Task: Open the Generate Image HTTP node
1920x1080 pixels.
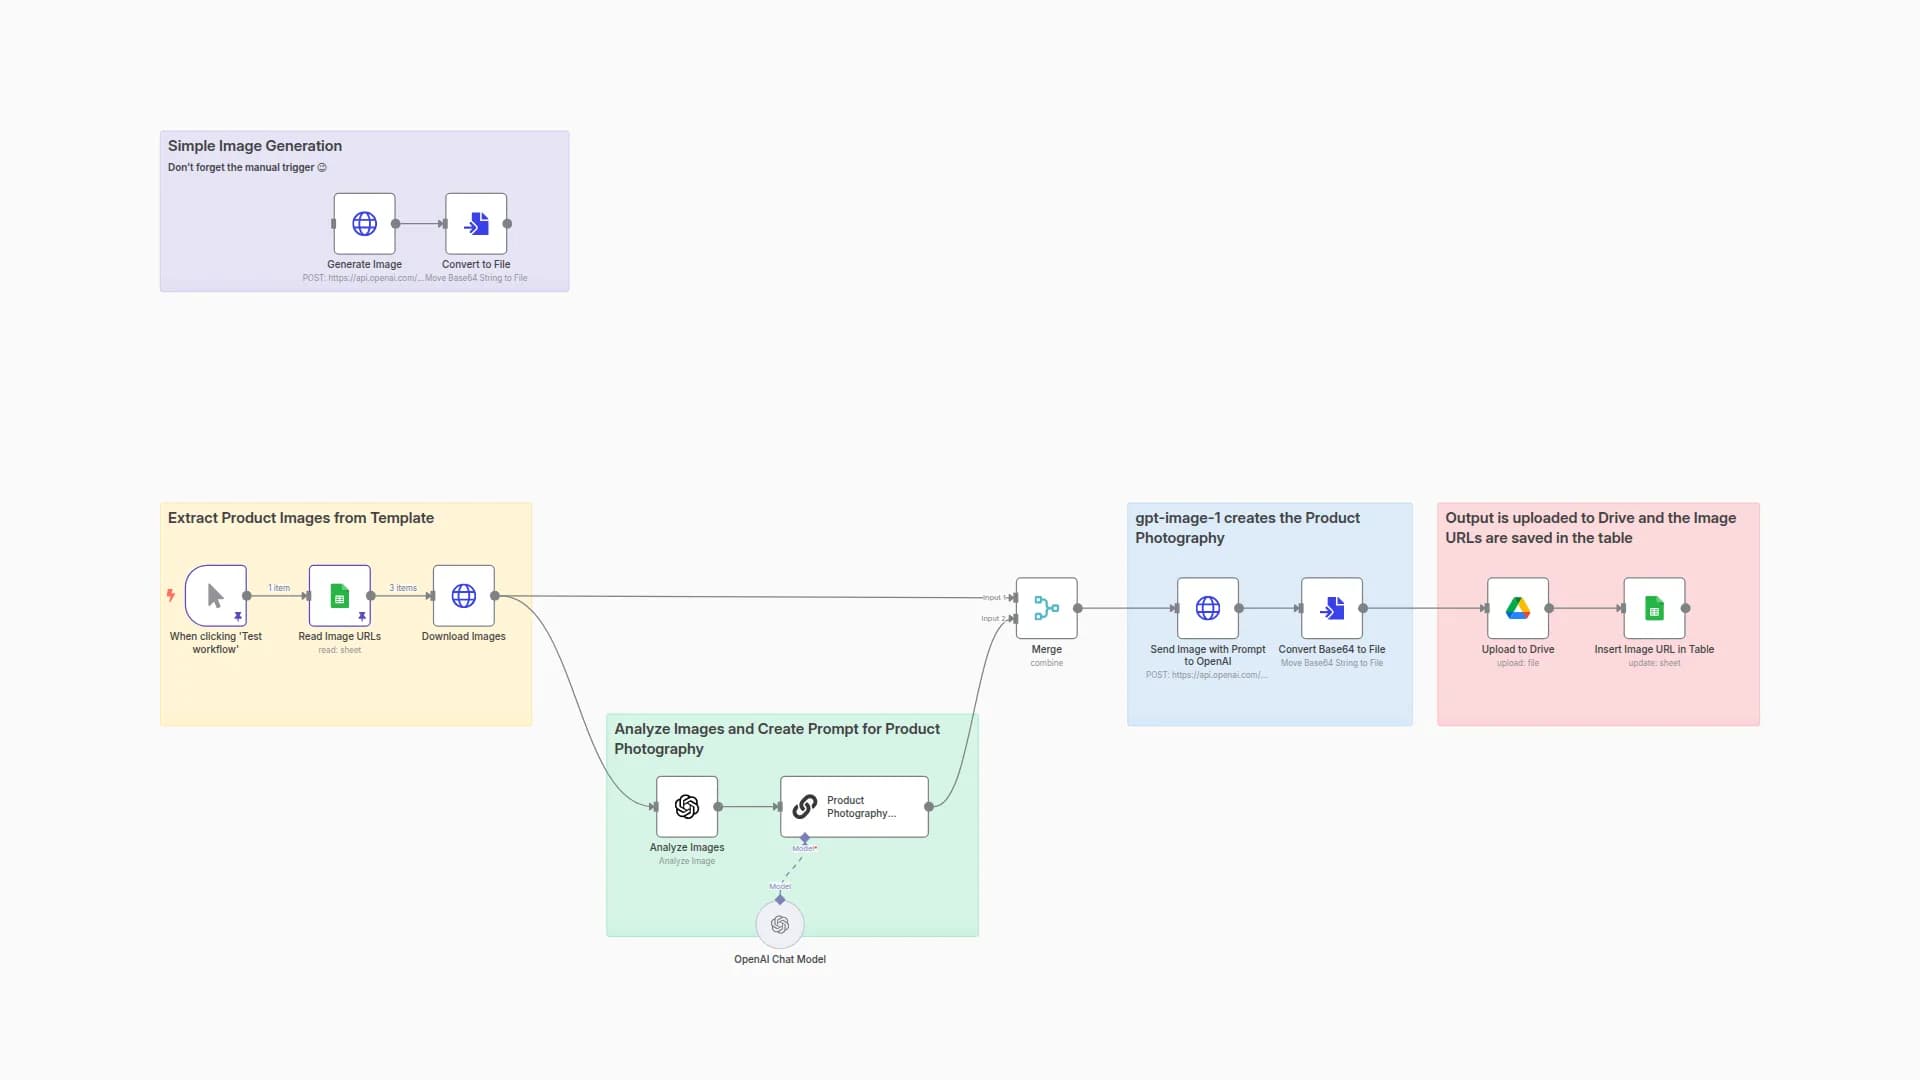Action: [x=364, y=224]
